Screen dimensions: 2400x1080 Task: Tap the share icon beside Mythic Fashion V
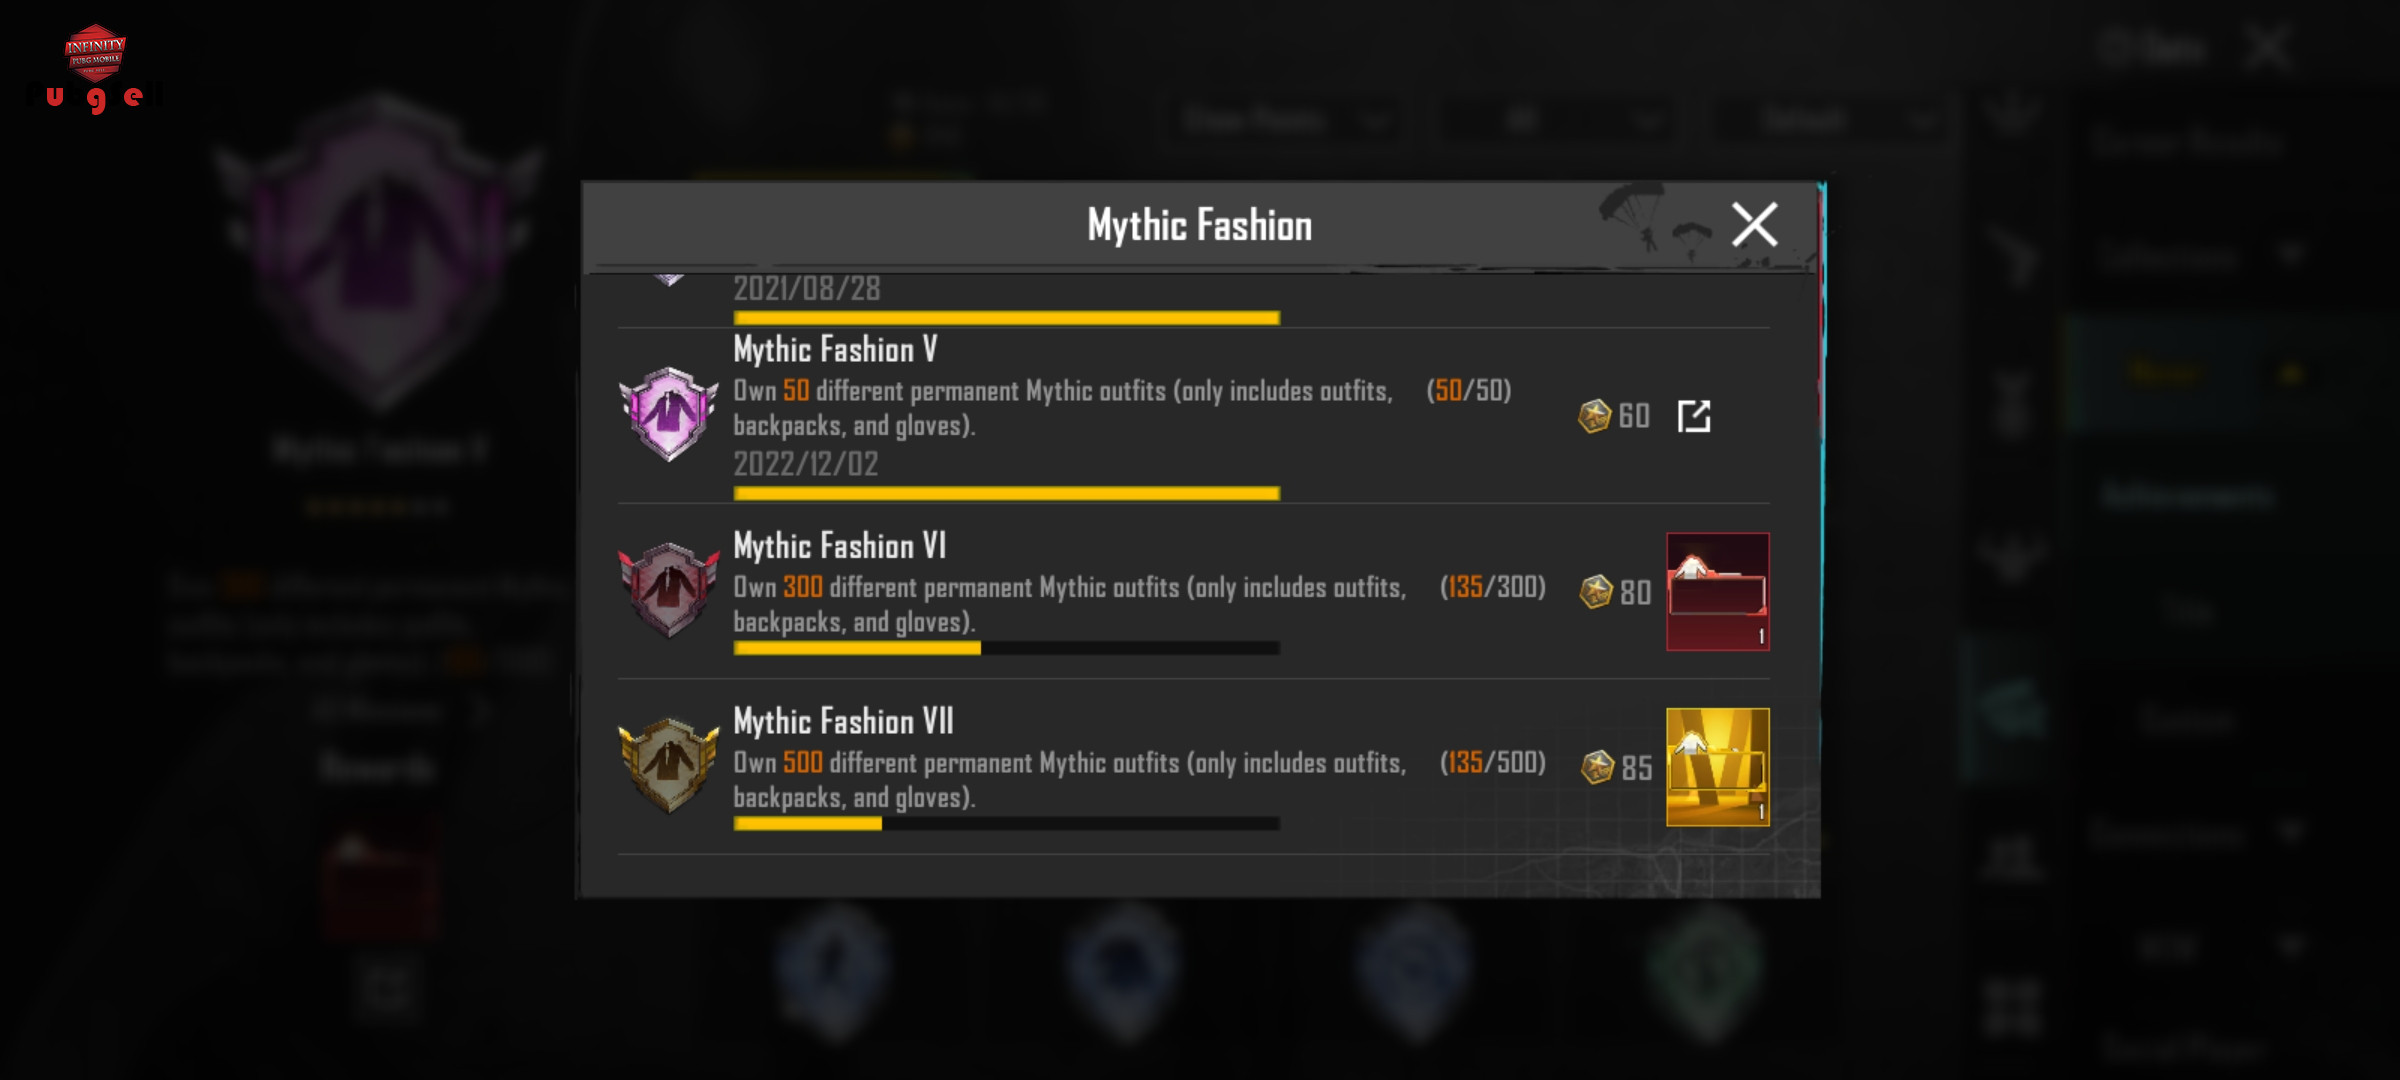[x=1694, y=416]
